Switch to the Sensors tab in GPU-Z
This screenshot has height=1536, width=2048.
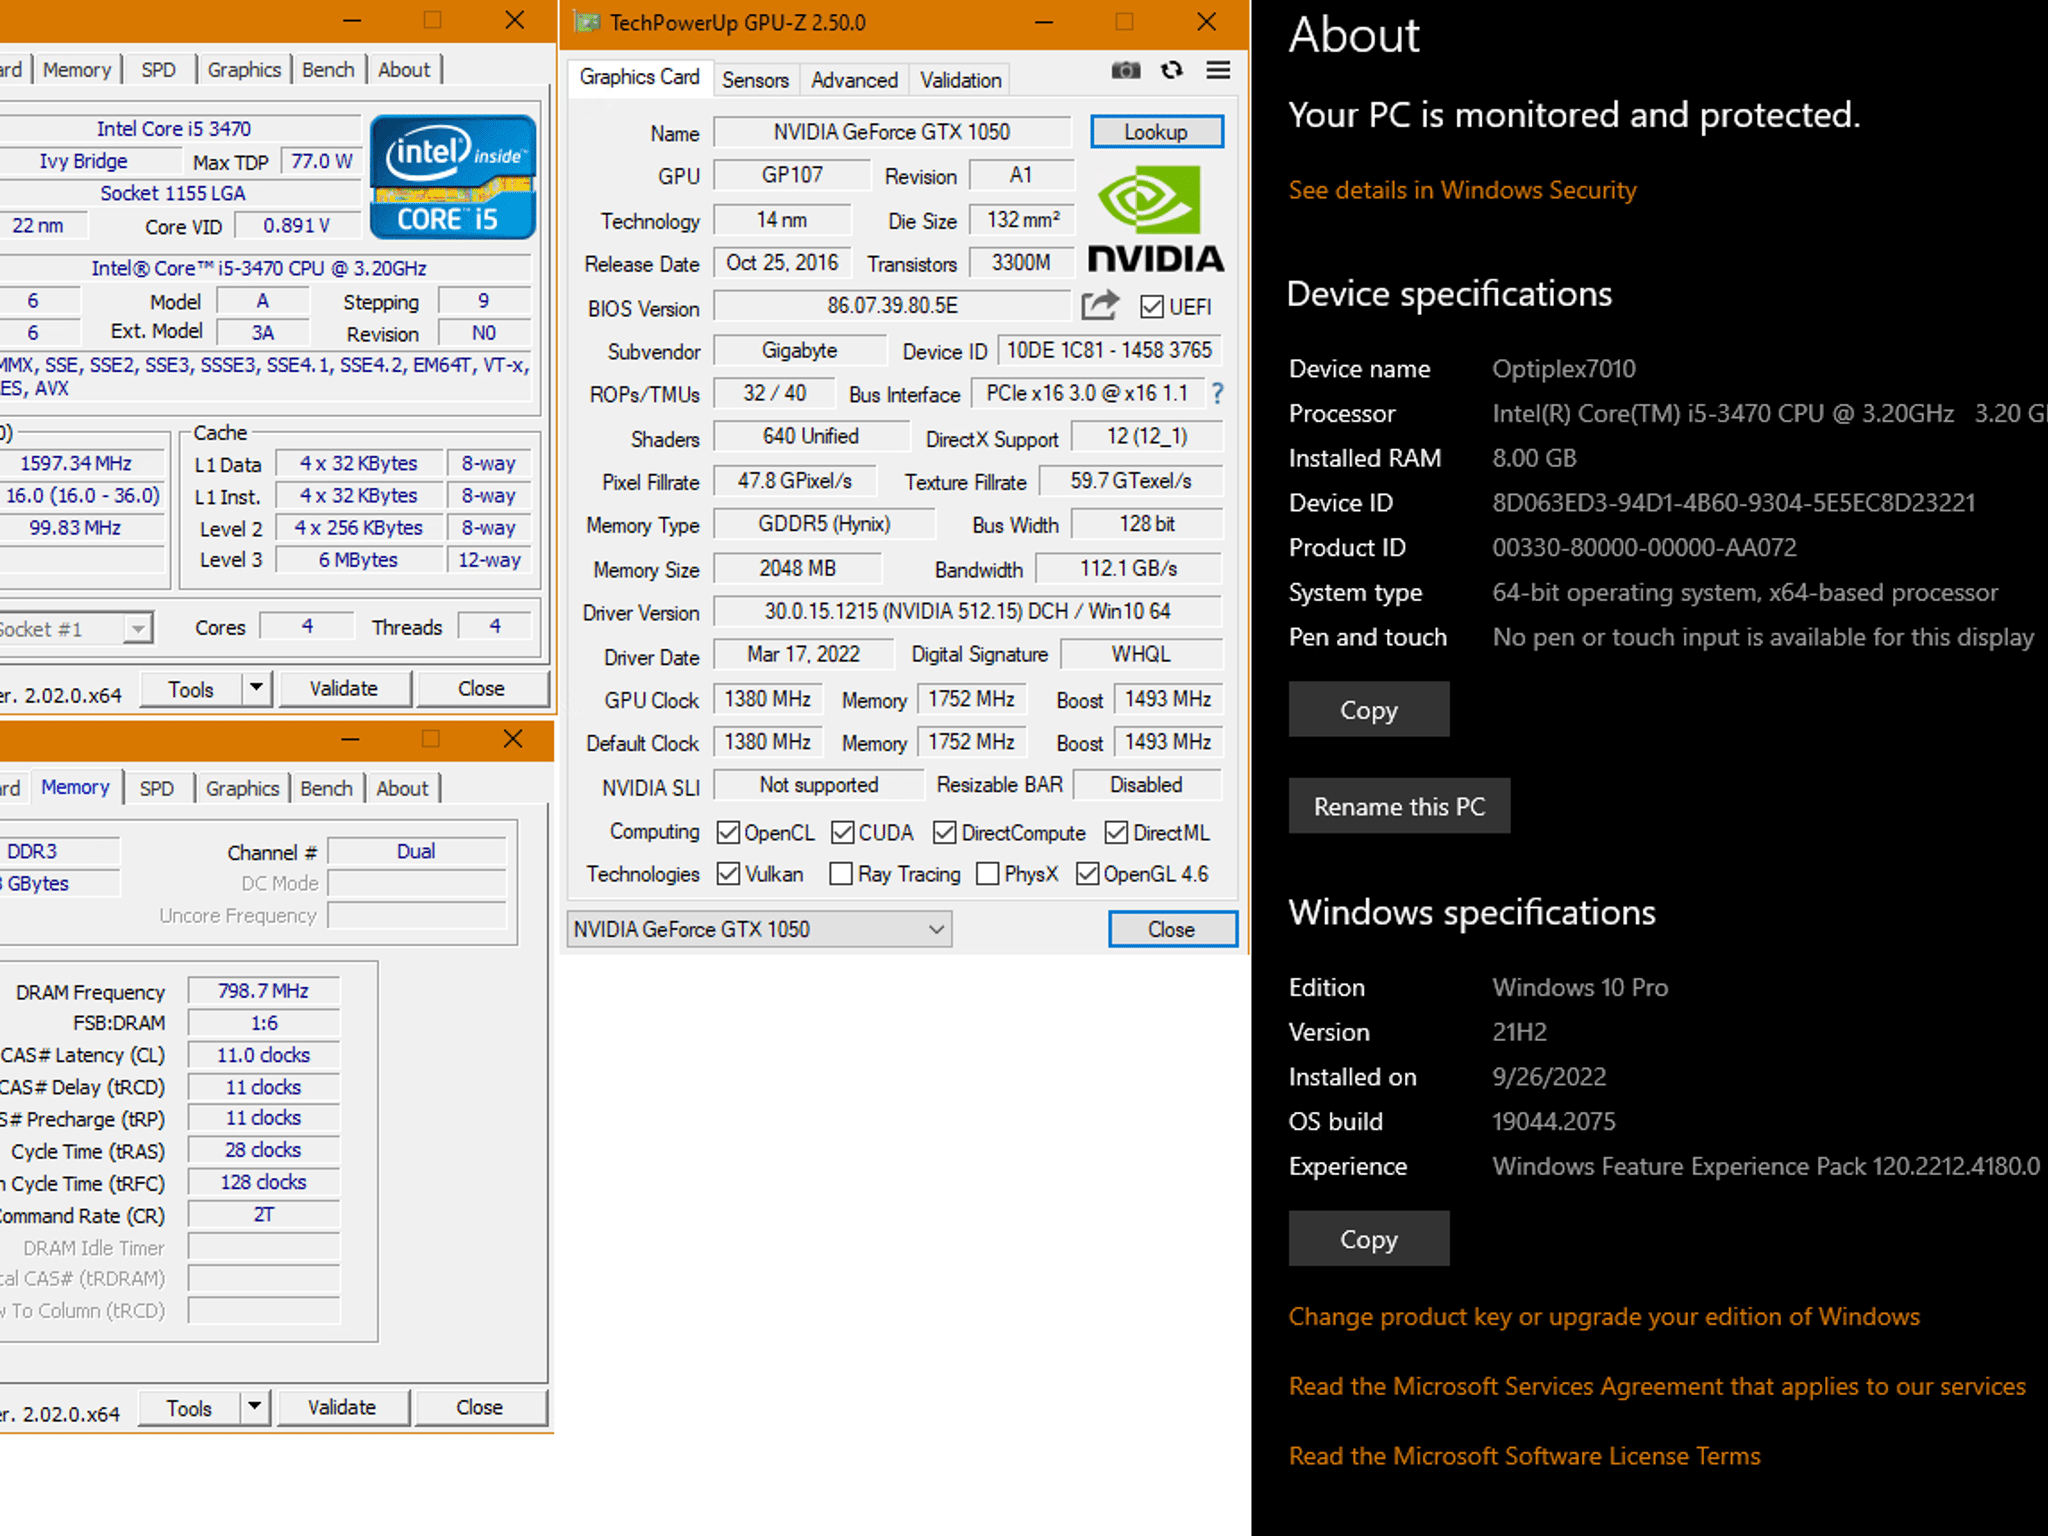[755, 80]
